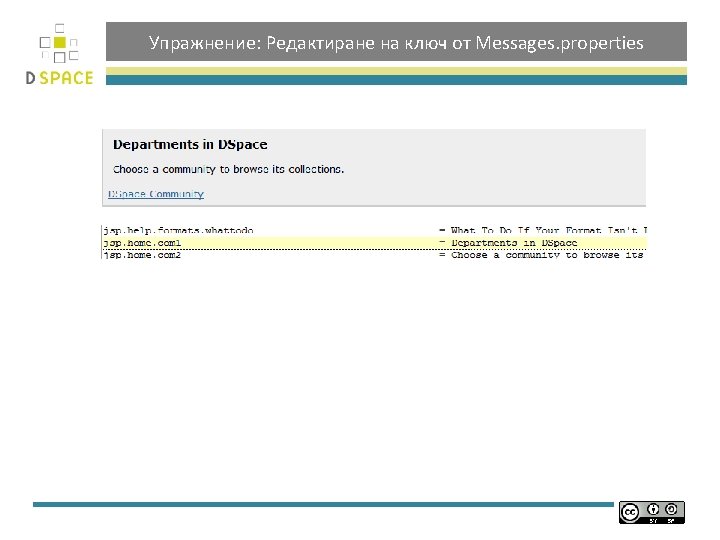720x540 pixels.
Task: Select the jsp.home.com2 key
Action: [x=142, y=255]
